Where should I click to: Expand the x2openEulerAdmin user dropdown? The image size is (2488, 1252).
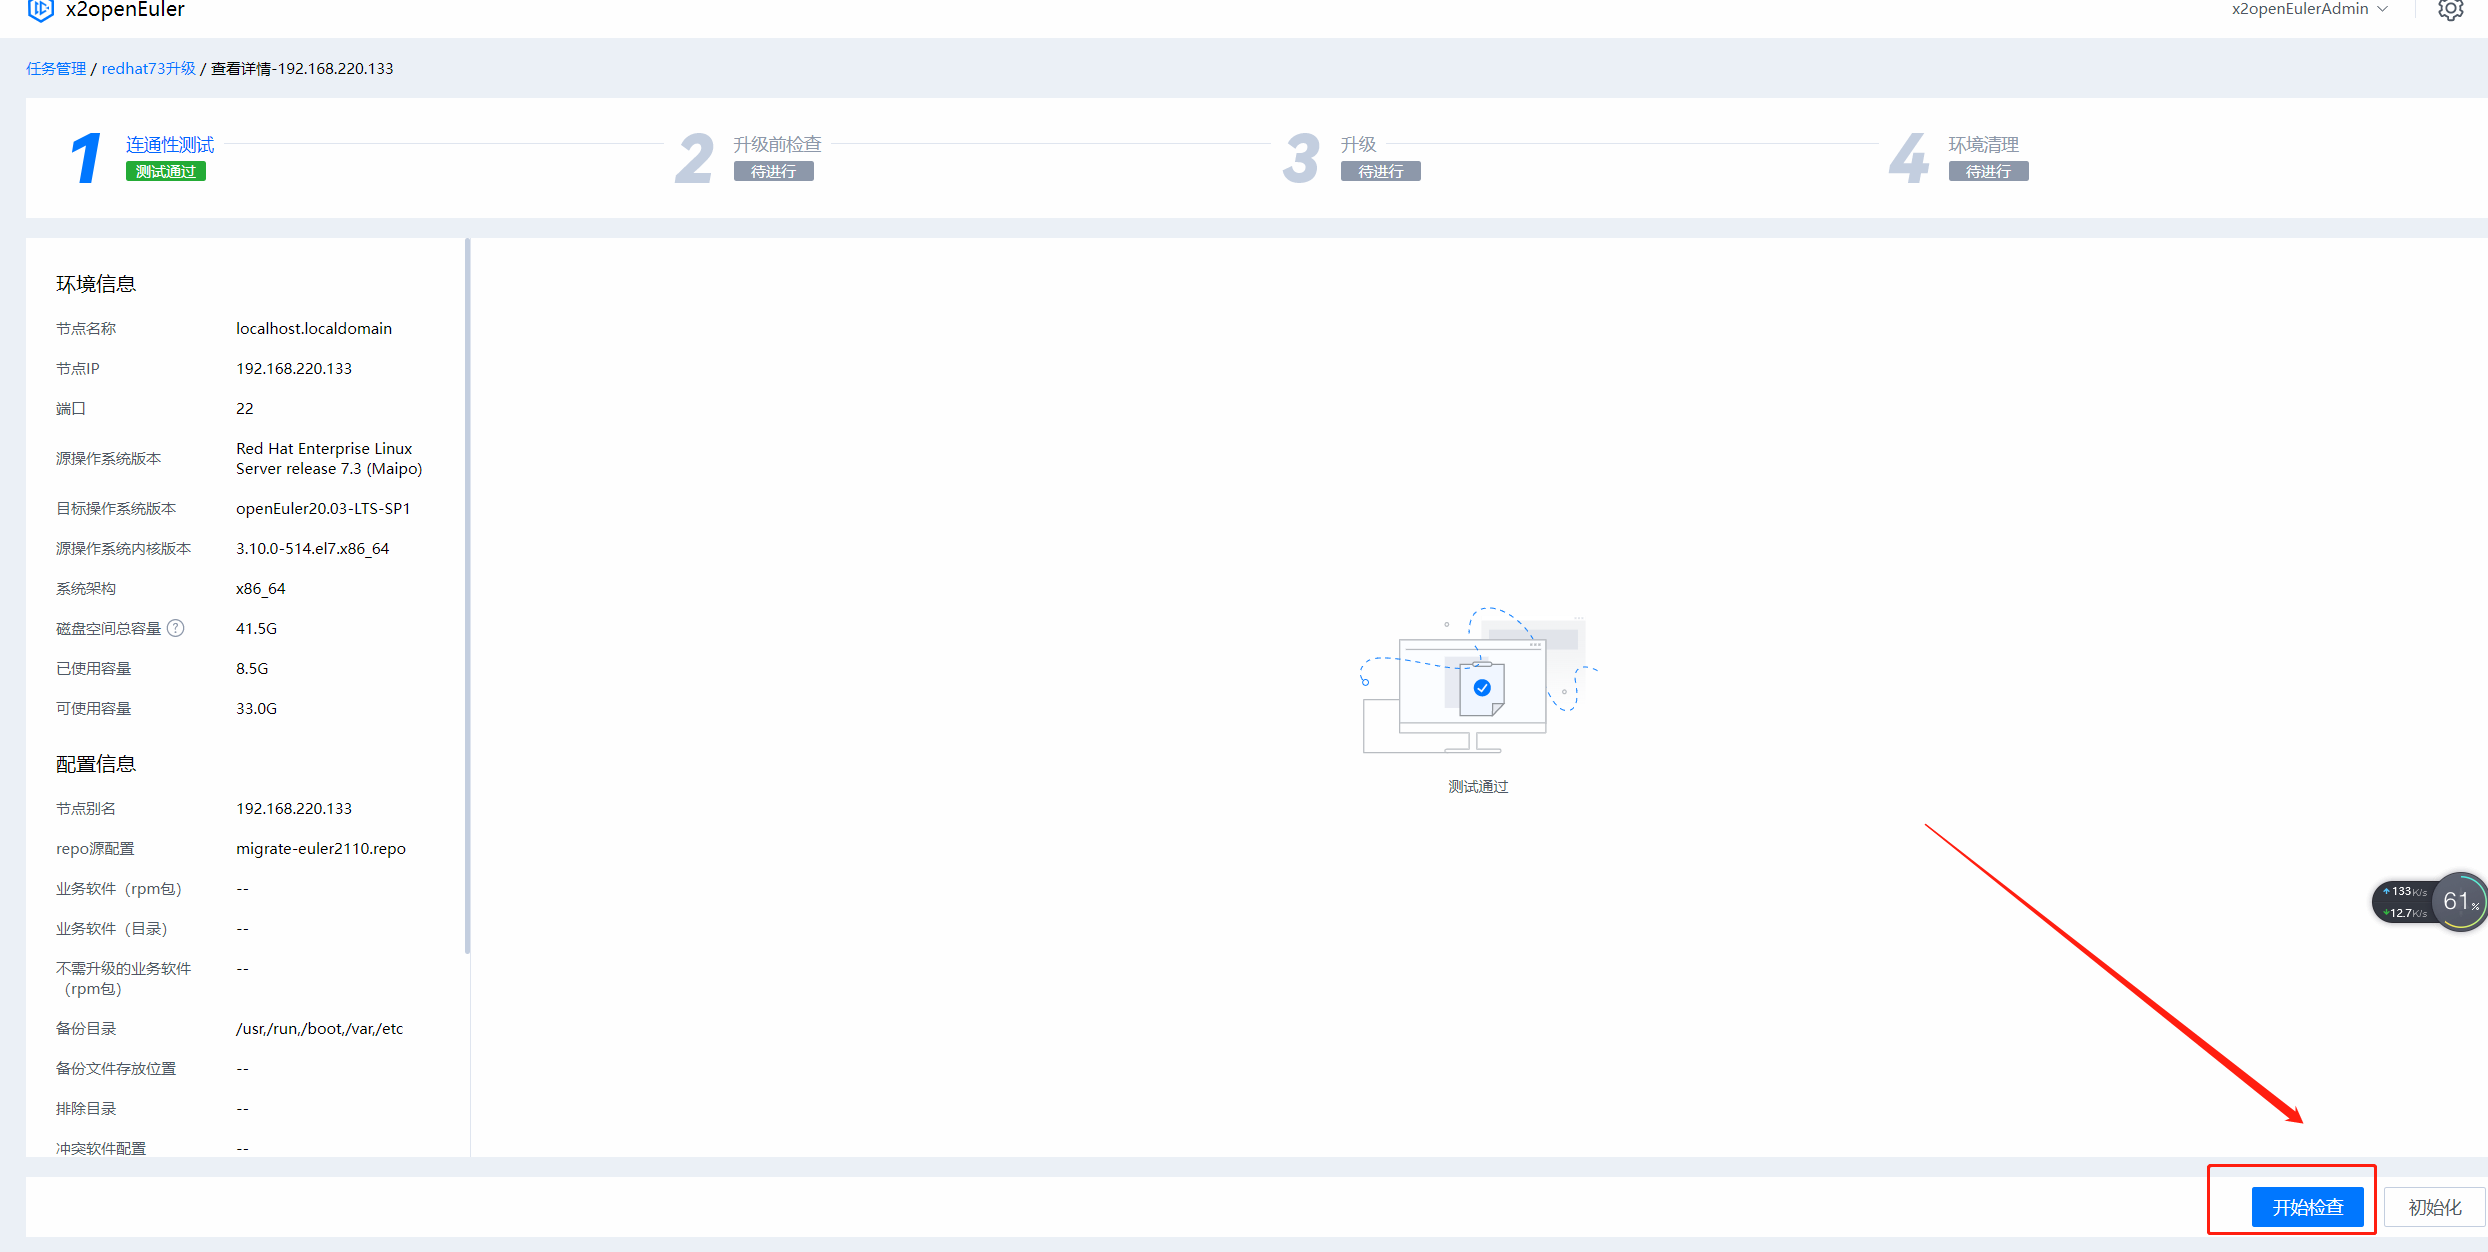(x=2309, y=10)
